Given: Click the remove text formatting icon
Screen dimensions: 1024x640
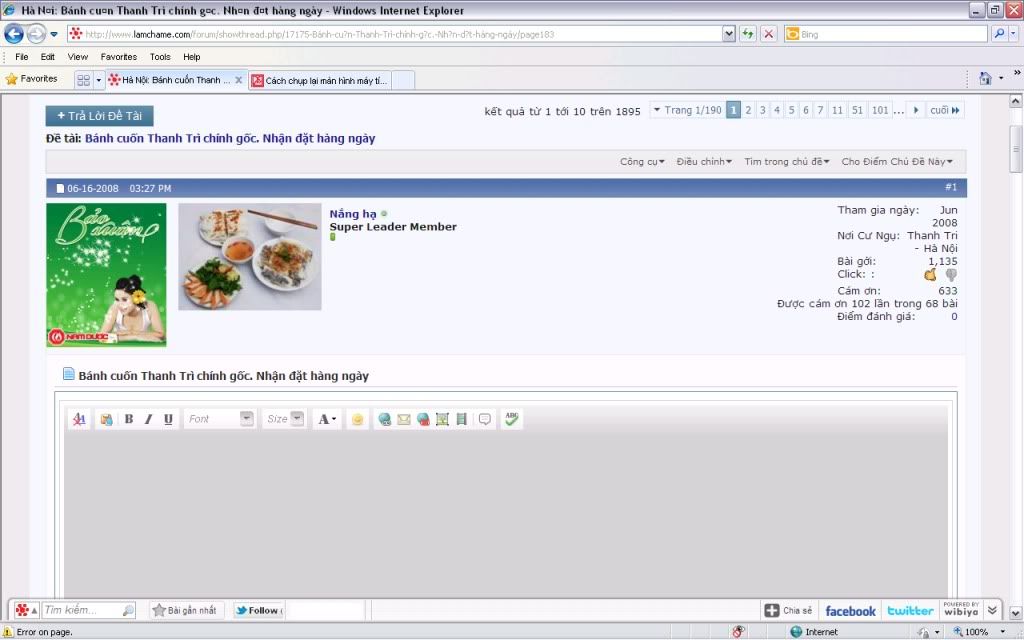Looking at the screenshot, I should click(x=79, y=419).
